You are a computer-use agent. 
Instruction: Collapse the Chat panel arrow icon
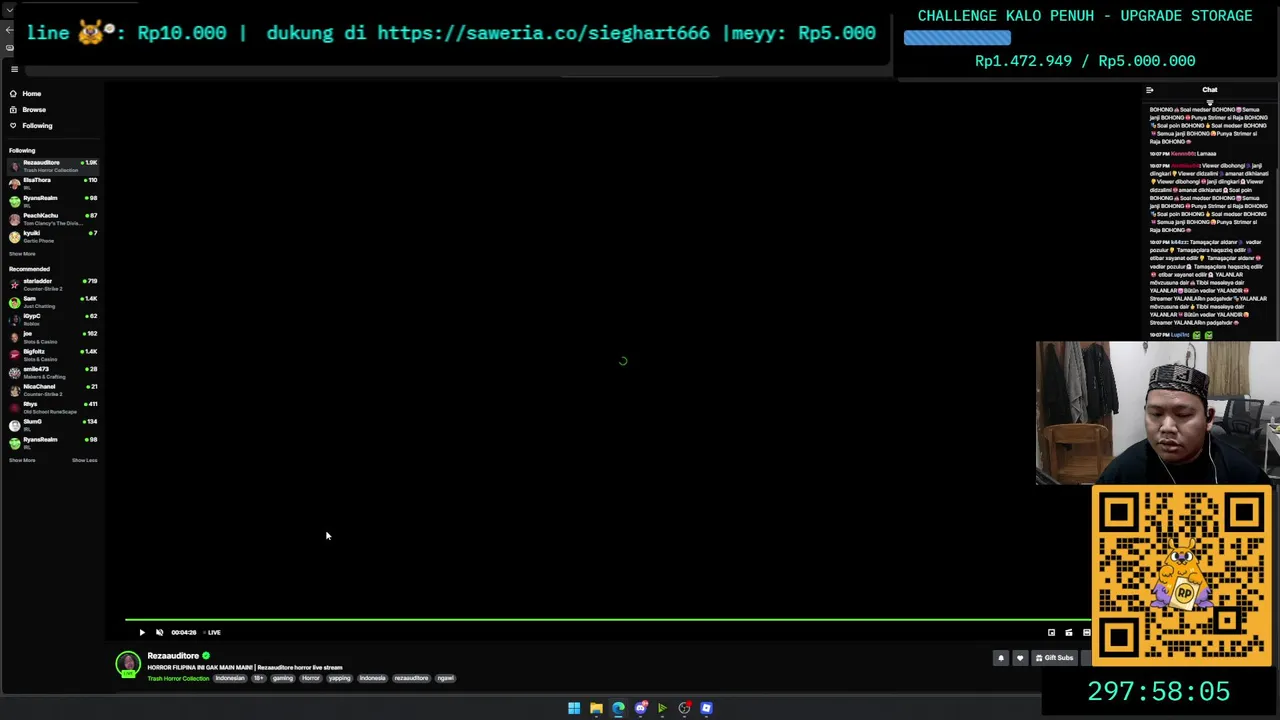pos(1150,90)
